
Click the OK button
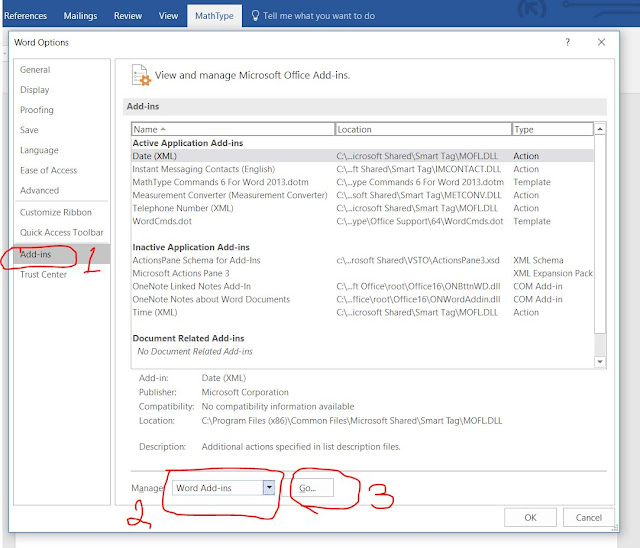pos(530,517)
